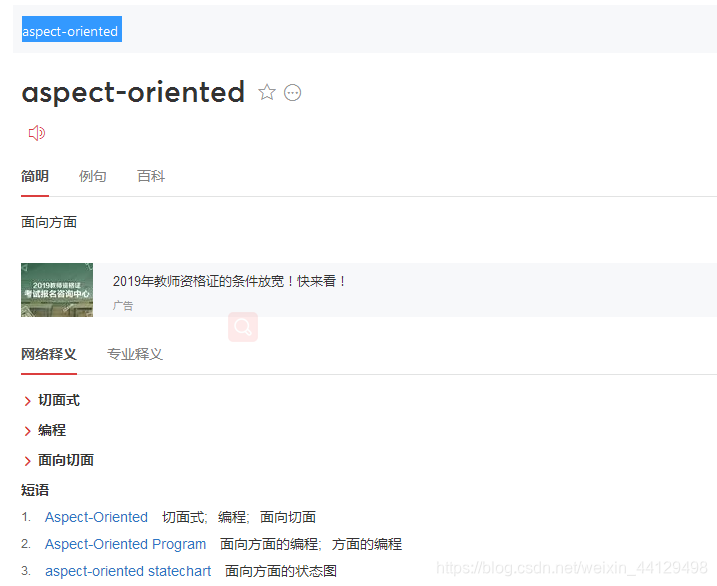Open the more-options ellipsis circle icon

[293, 93]
